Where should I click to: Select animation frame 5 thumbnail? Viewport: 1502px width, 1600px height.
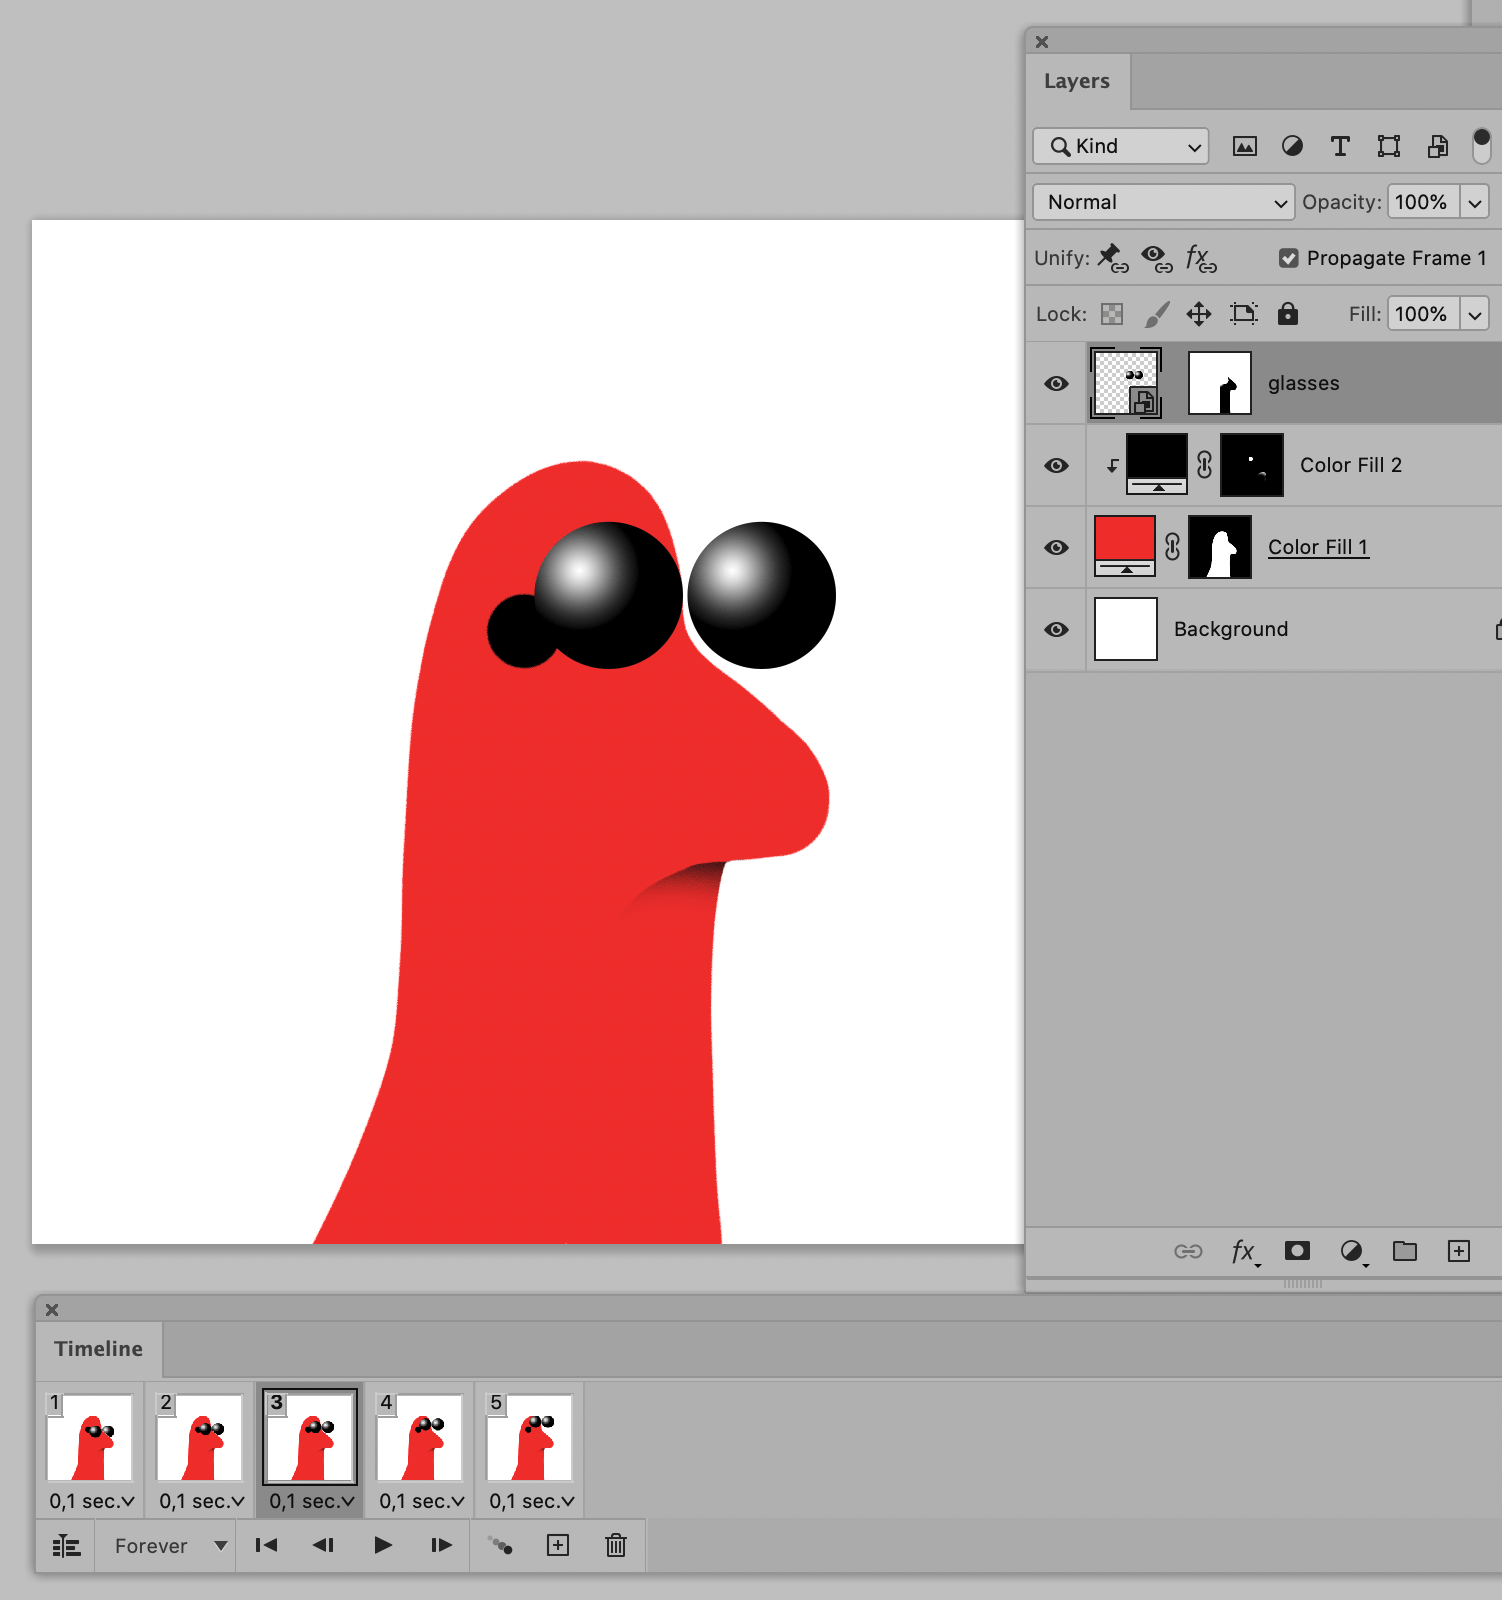530,1436
